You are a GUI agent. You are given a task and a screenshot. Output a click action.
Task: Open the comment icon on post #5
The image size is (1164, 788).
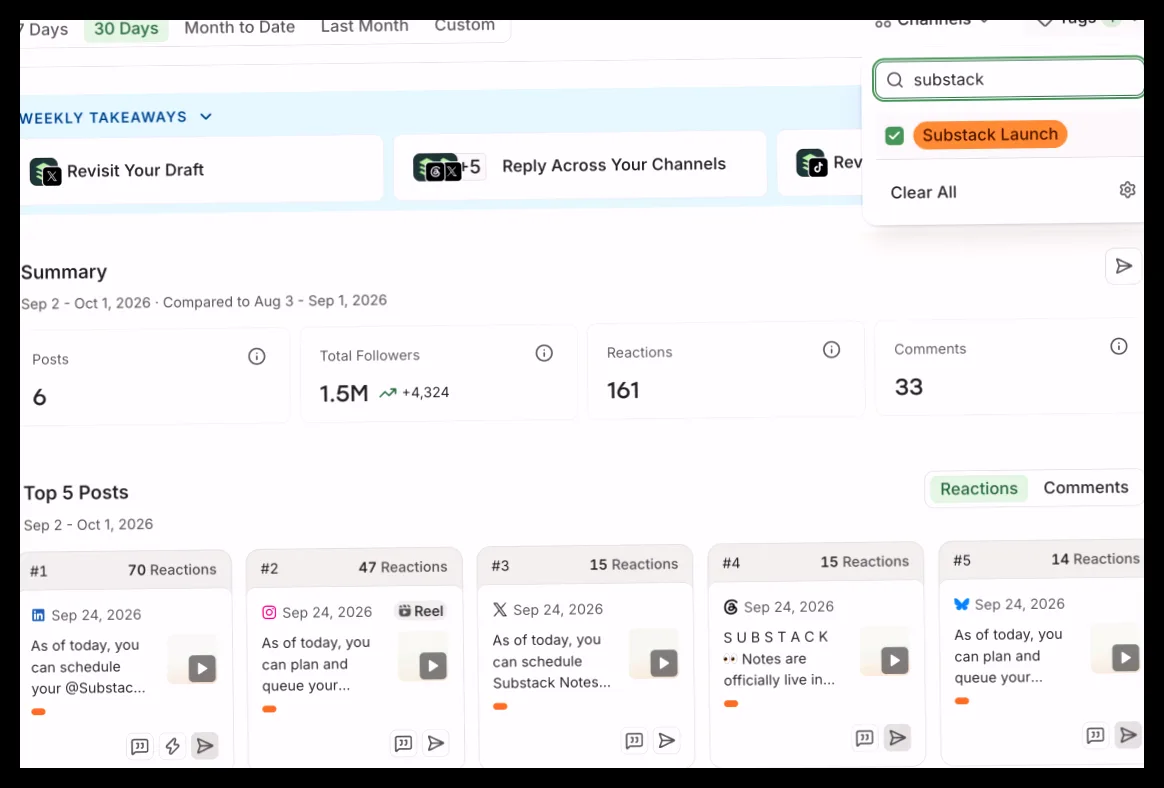coord(1096,736)
